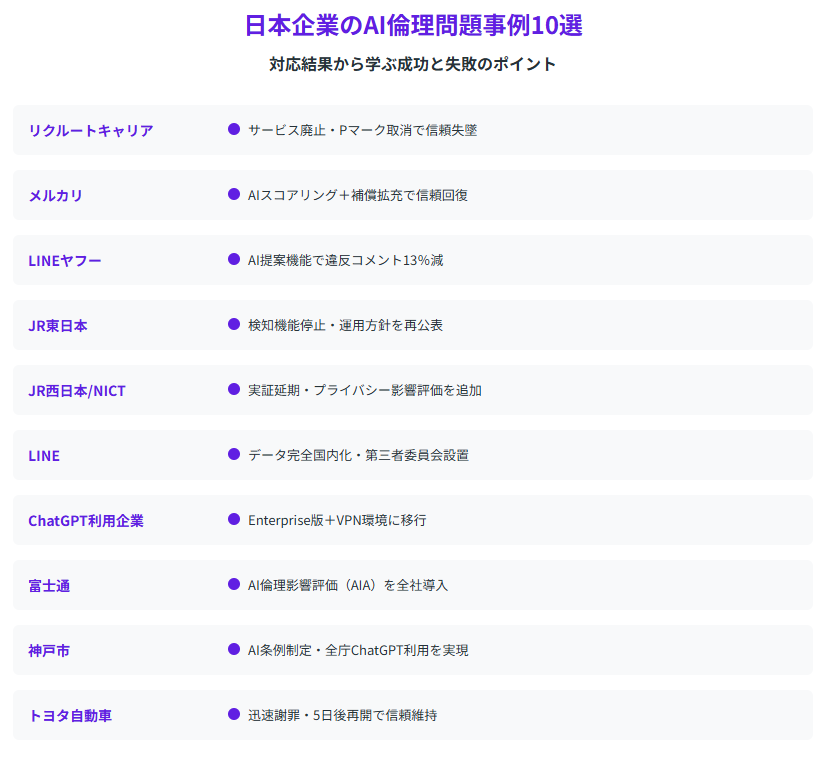Click the purple bullet beside リクルートキャリア
Image resolution: width=824 pixels, height=759 pixels.
[x=234, y=129]
